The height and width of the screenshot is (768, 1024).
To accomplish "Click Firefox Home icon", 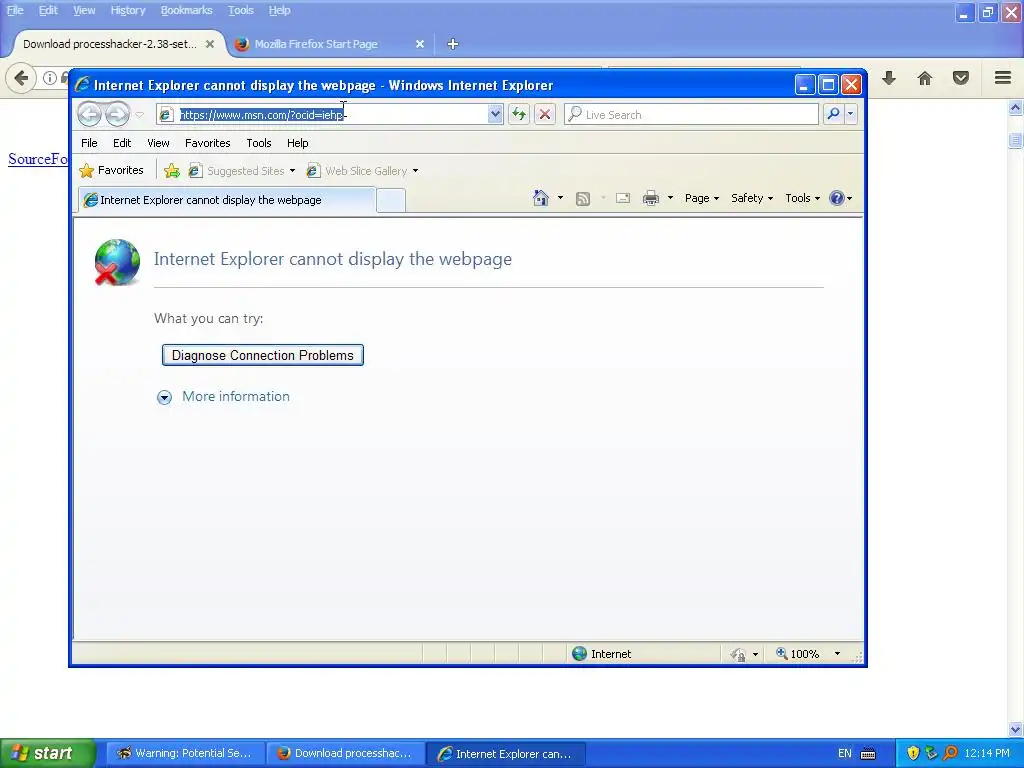I will (x=925, y=78).
